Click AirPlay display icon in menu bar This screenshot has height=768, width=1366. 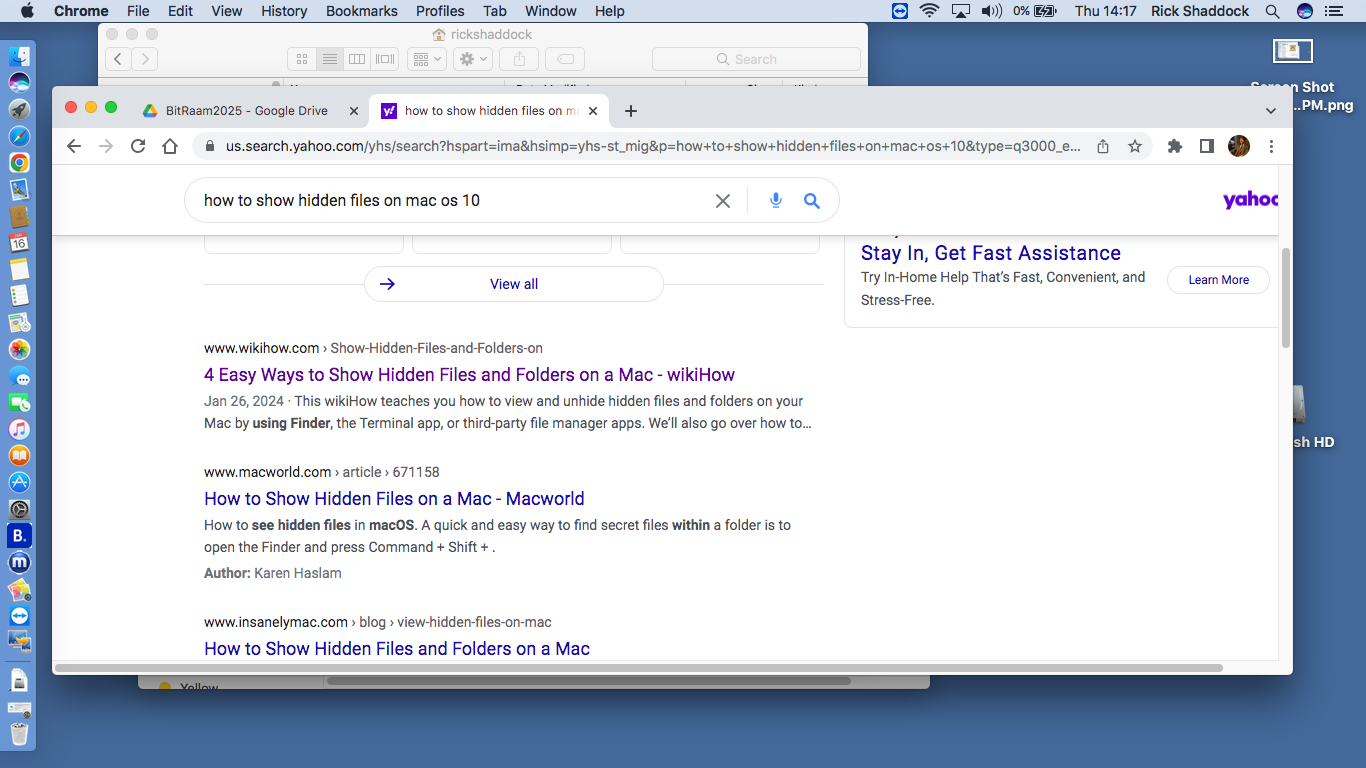[961, 11]
